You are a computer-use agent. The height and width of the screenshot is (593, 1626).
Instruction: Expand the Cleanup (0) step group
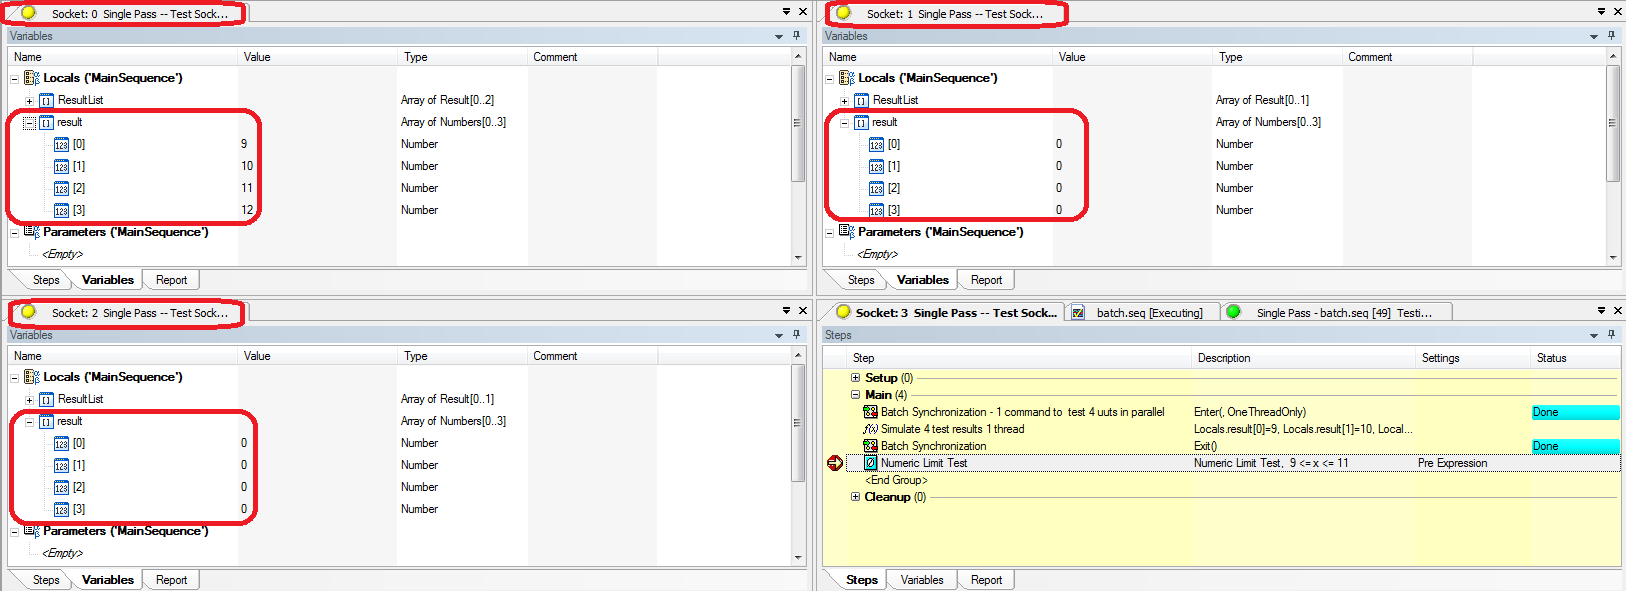pyautogui.click(x=855, y=497)
